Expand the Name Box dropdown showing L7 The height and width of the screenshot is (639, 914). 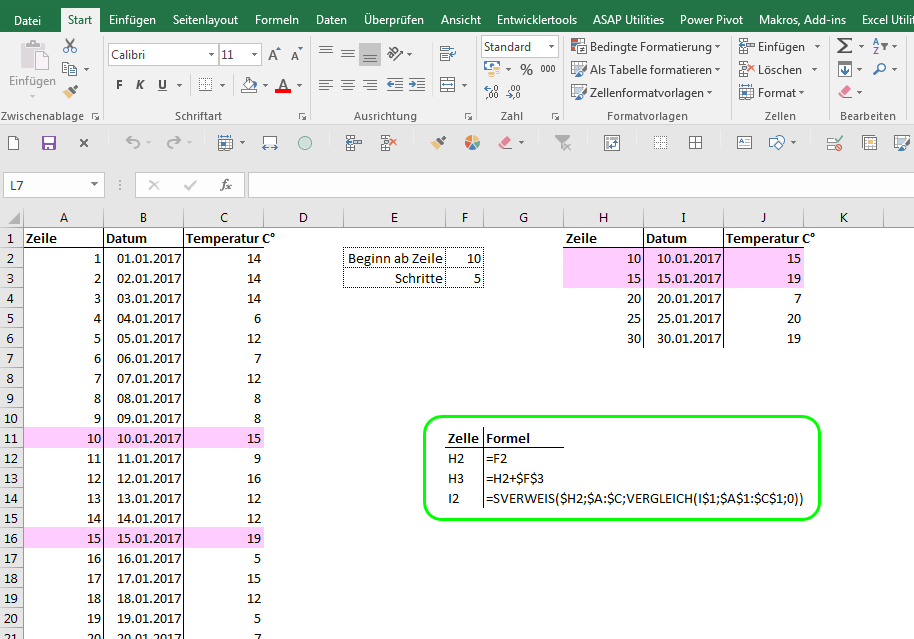point(95,185)
